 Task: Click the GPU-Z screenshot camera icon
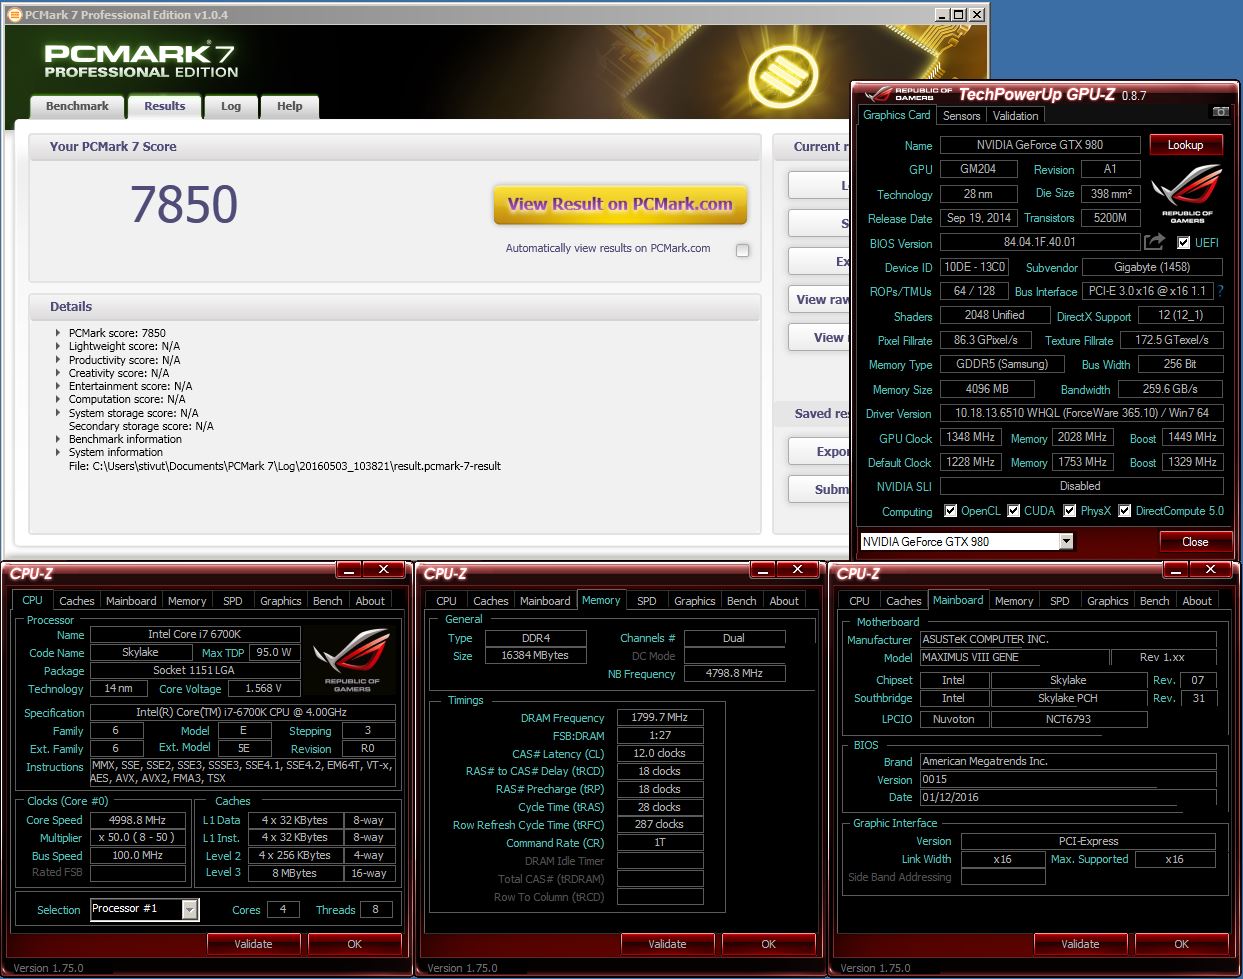[1220, 112]
